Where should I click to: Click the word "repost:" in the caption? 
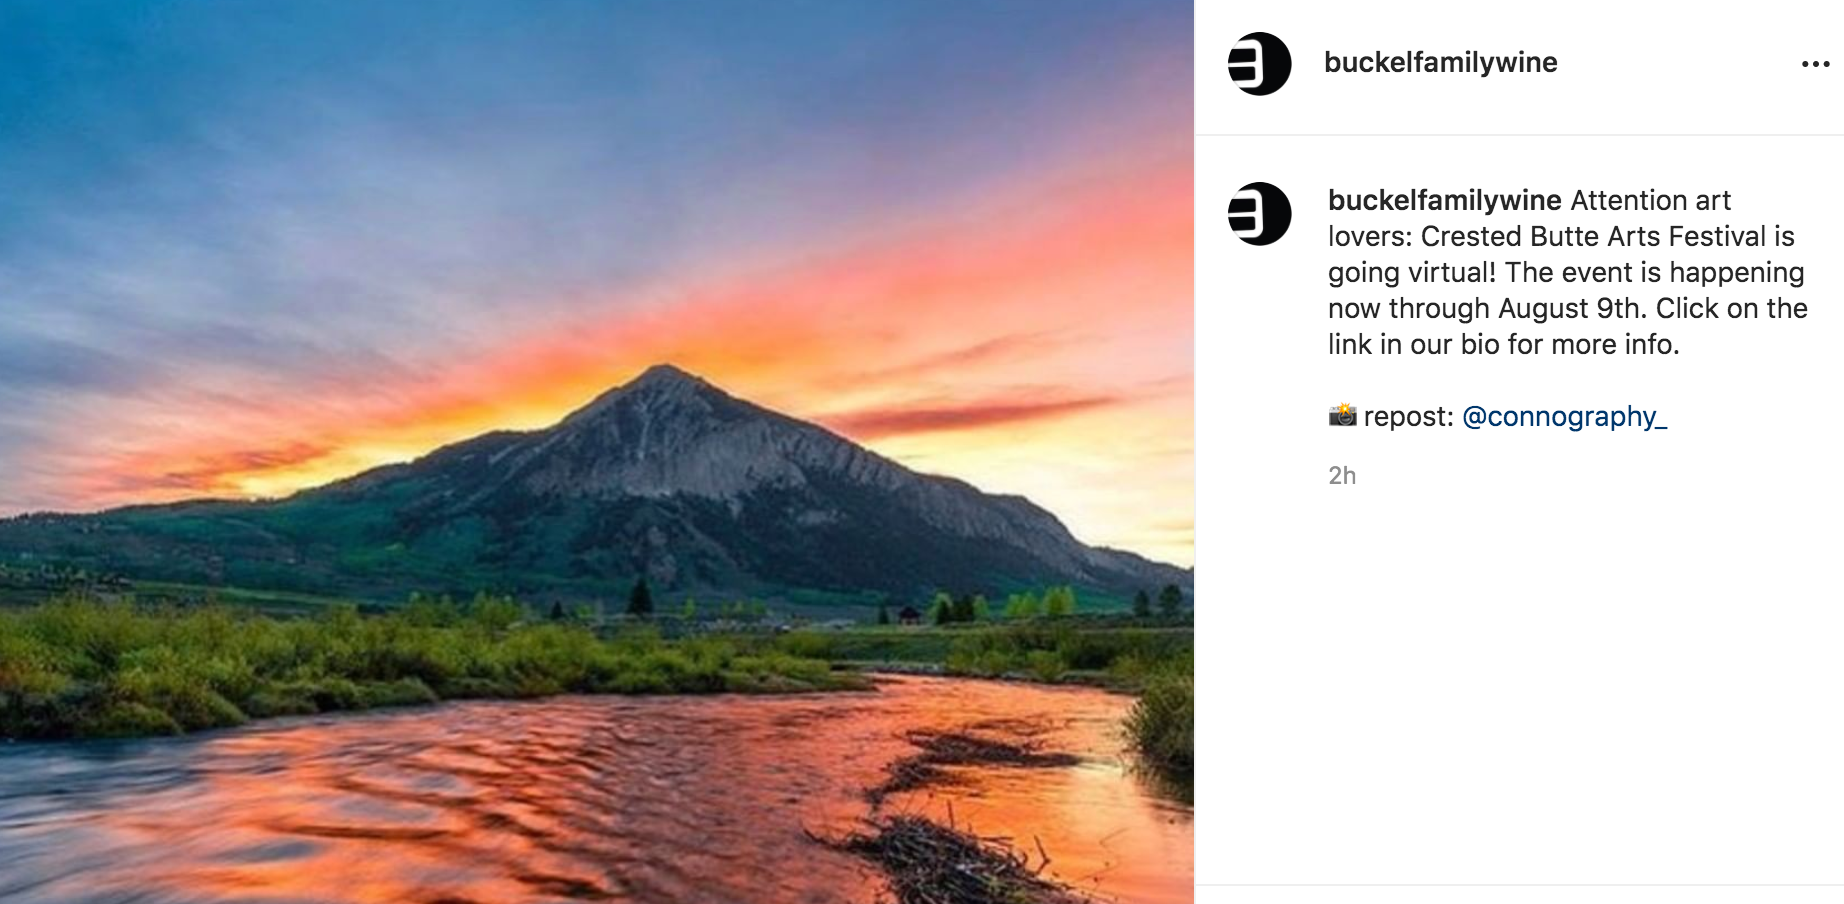(1408, 416)
